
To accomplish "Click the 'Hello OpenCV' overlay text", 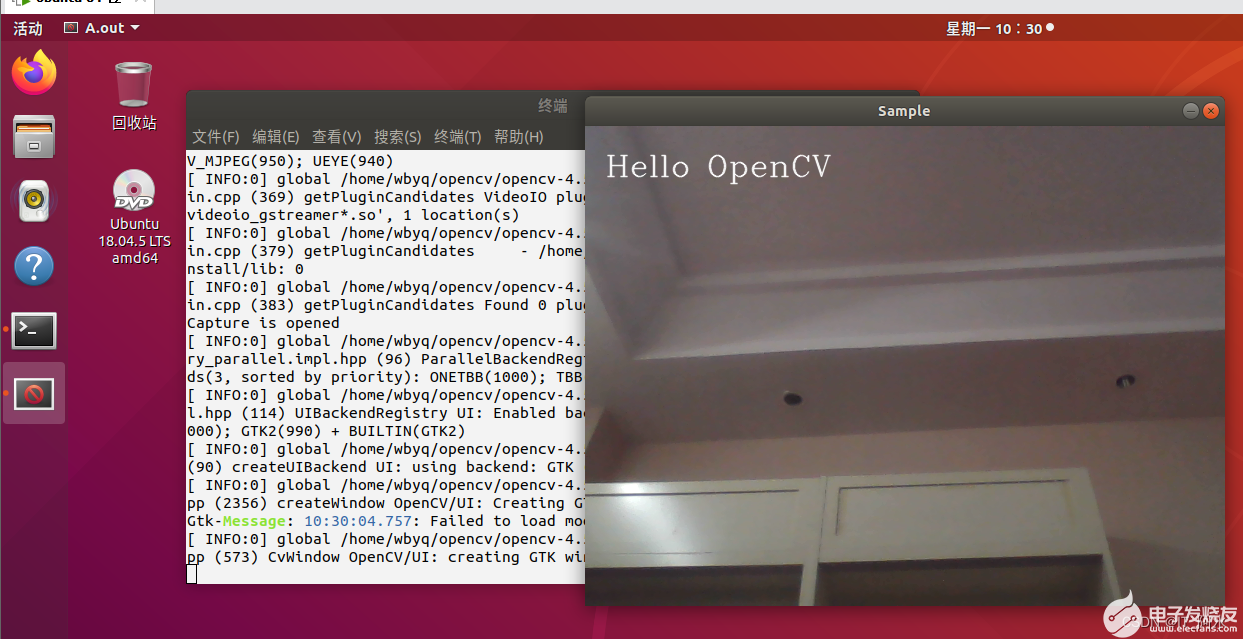I will tap(718, 167).
